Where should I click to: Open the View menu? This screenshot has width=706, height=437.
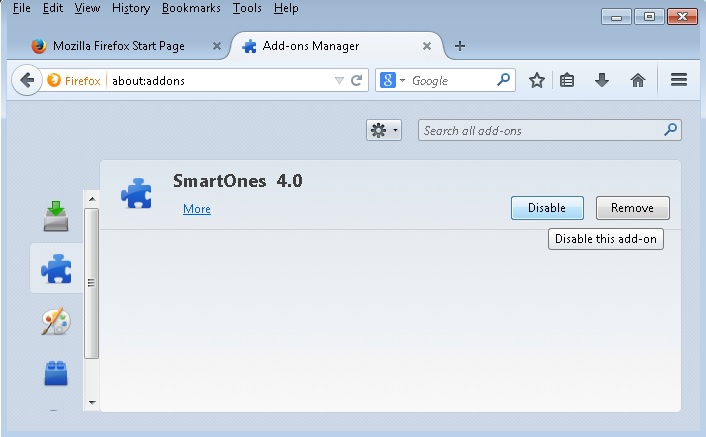87,8
